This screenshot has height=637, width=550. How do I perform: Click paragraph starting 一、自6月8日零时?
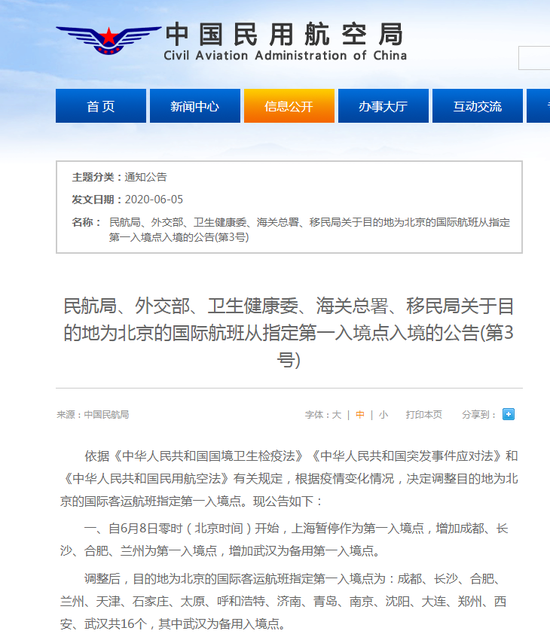(284, 540)
